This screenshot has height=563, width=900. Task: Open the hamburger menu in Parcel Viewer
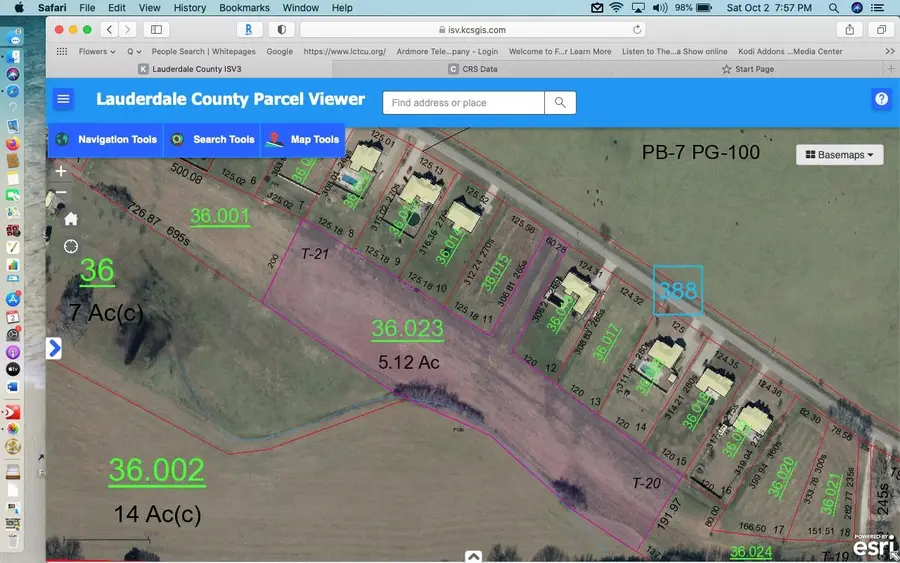tap(63, 99)
